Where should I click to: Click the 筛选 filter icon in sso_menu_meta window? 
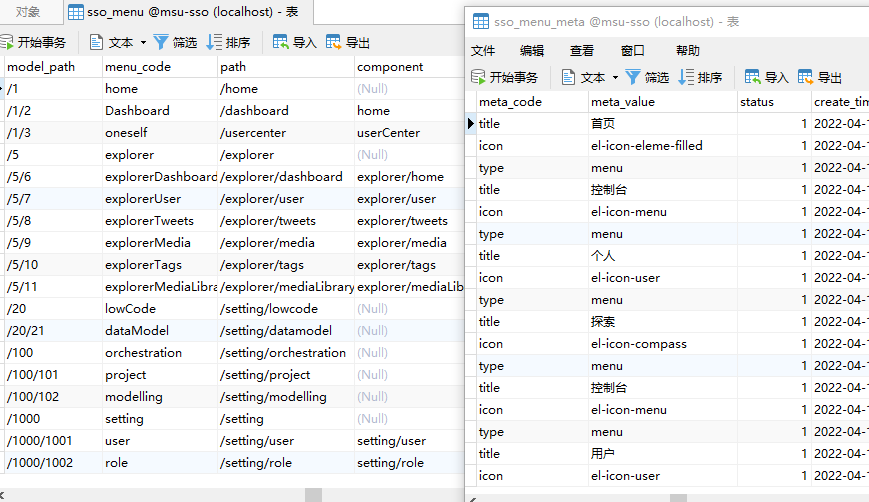click(x=633, y=77)
